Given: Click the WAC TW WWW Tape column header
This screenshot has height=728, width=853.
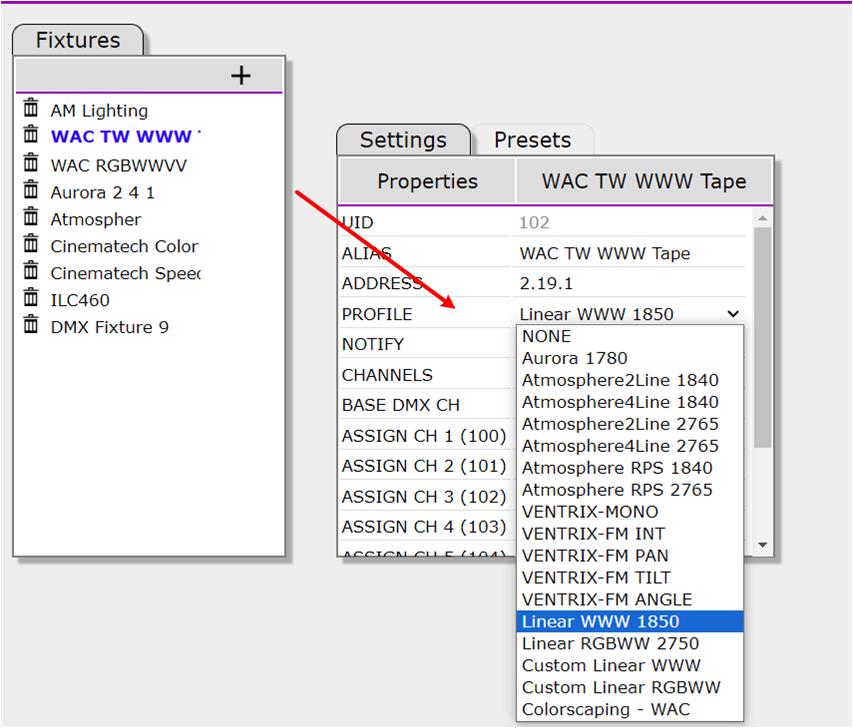Looking at the screenshot, I should pyautogui.click(x=644, y=181).
